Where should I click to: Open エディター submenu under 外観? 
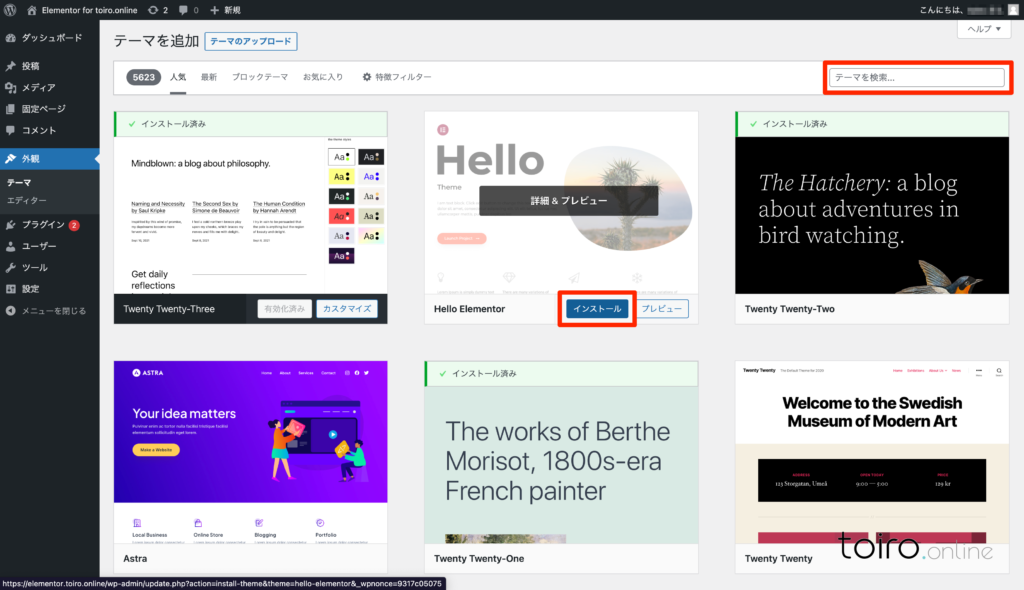[x=27, y=201]
